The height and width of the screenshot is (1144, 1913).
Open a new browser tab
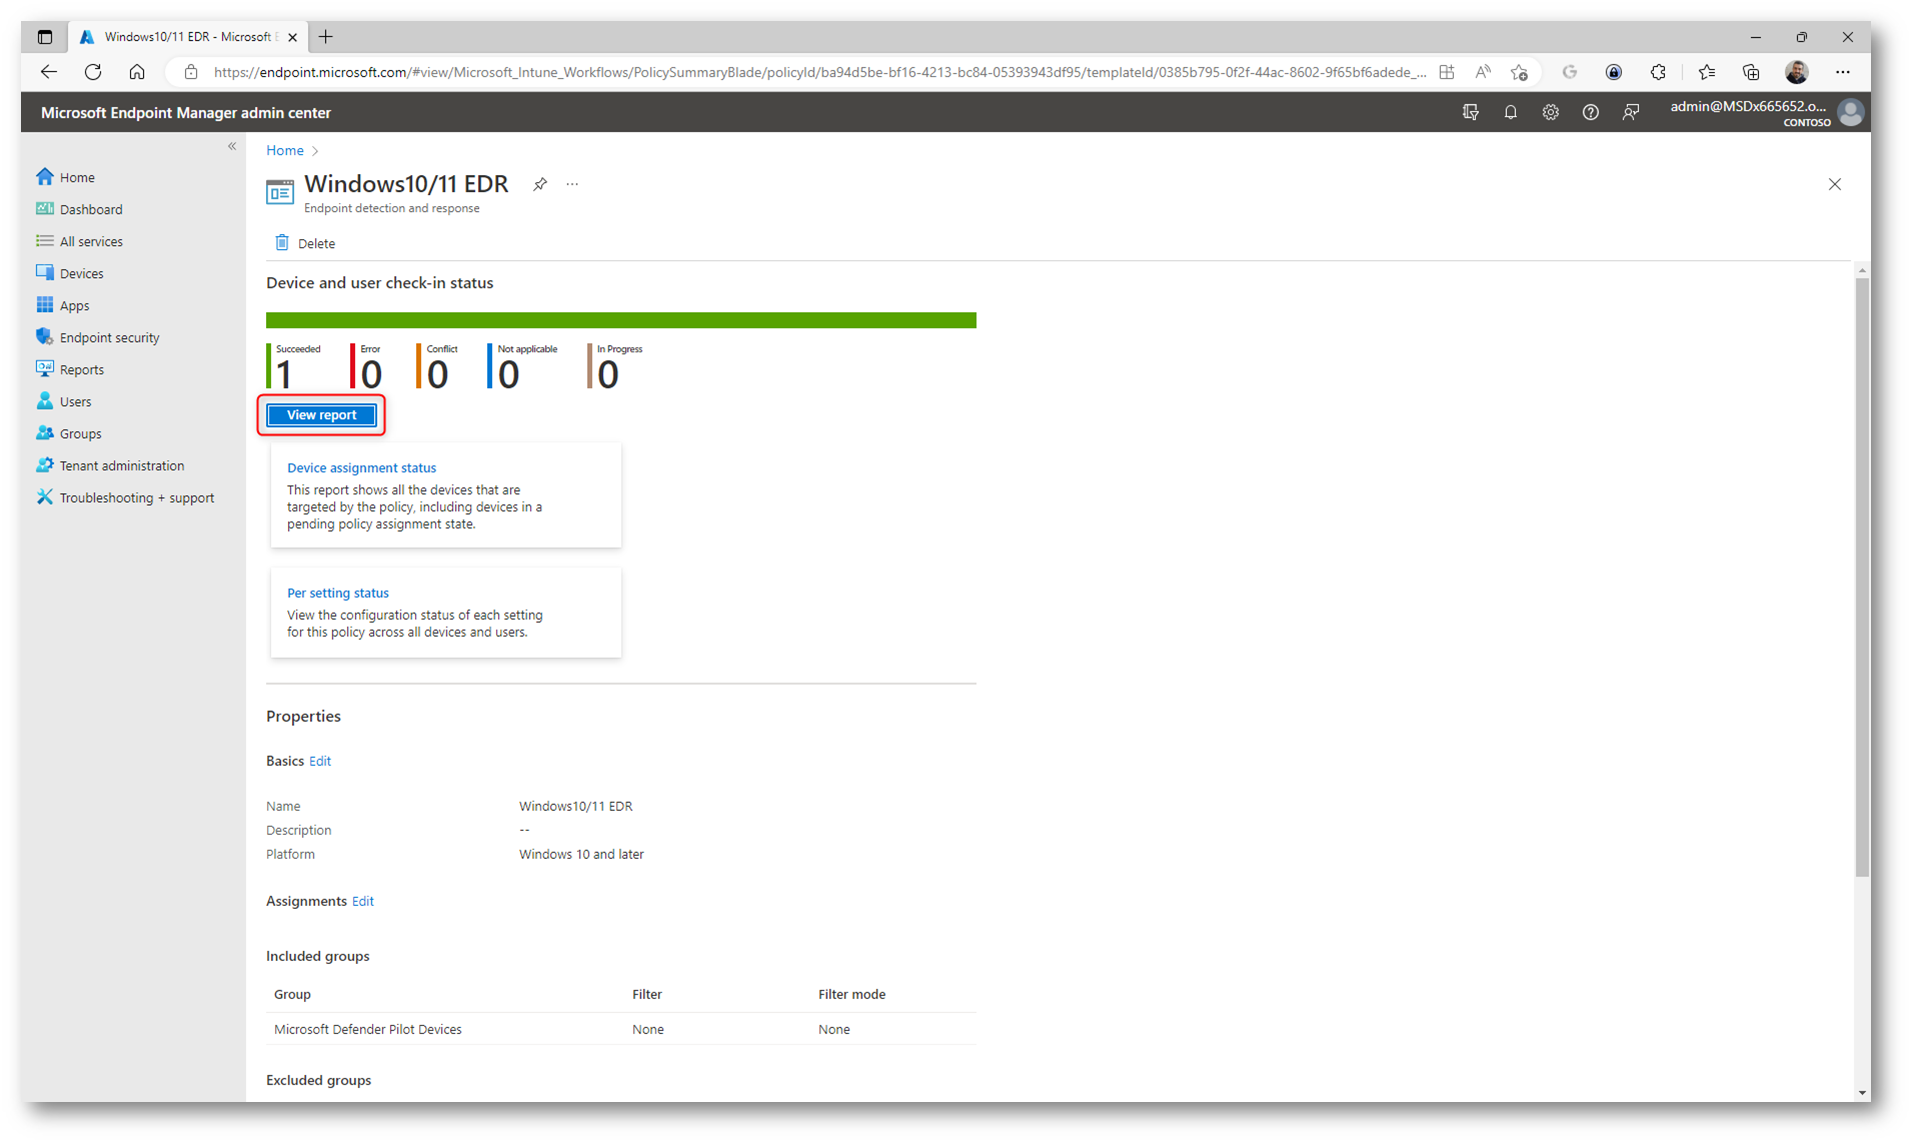(326, 37)
